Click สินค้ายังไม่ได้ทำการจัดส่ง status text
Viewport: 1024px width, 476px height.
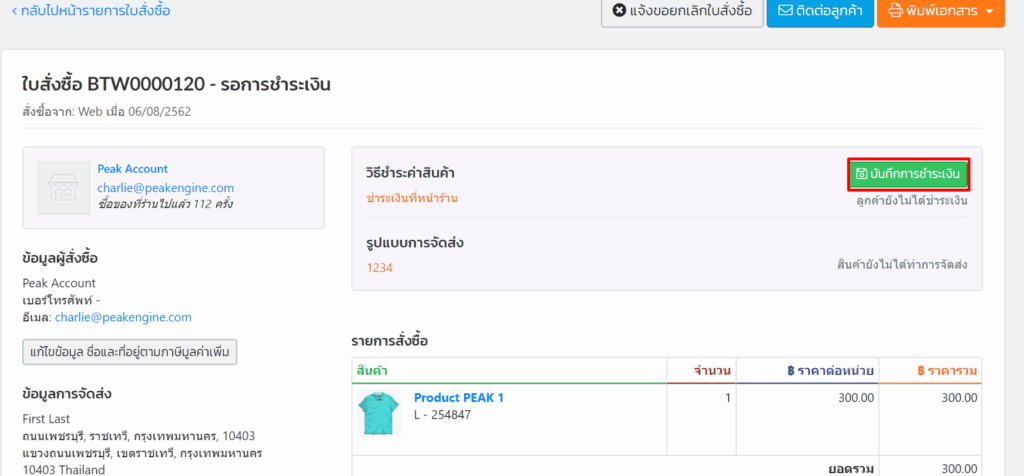coord(902,265)
